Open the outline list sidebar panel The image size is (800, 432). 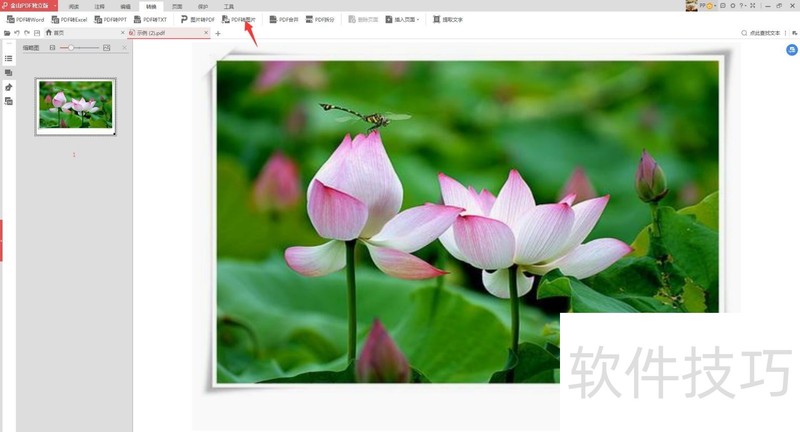(x=9, y=59)
